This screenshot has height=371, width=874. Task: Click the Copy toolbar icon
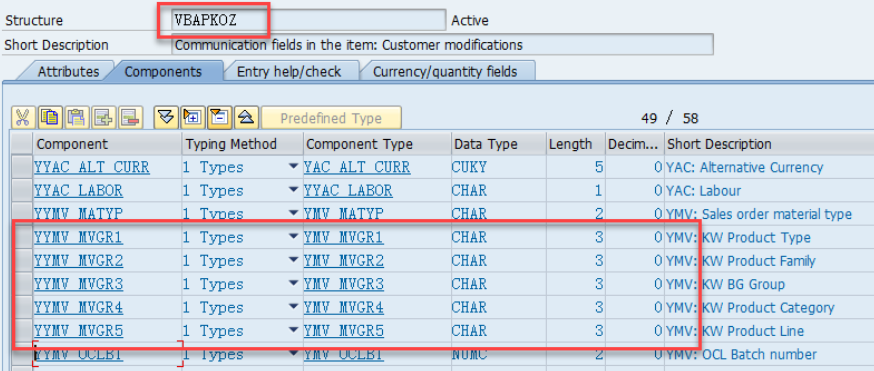point(50,118)
